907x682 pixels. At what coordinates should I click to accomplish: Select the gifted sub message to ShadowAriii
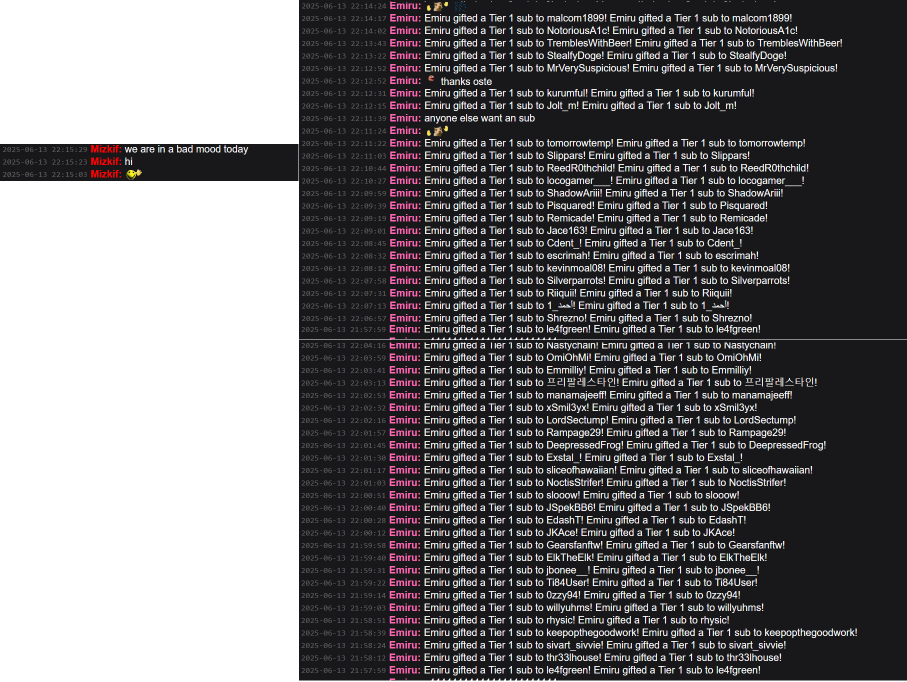(x=603, y=193)
